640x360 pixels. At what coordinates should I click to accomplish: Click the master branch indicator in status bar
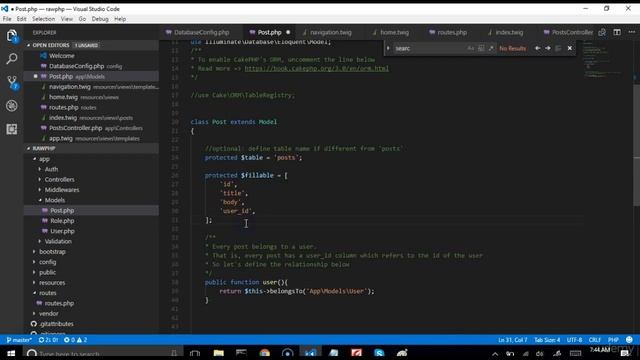tap(19, 340)
